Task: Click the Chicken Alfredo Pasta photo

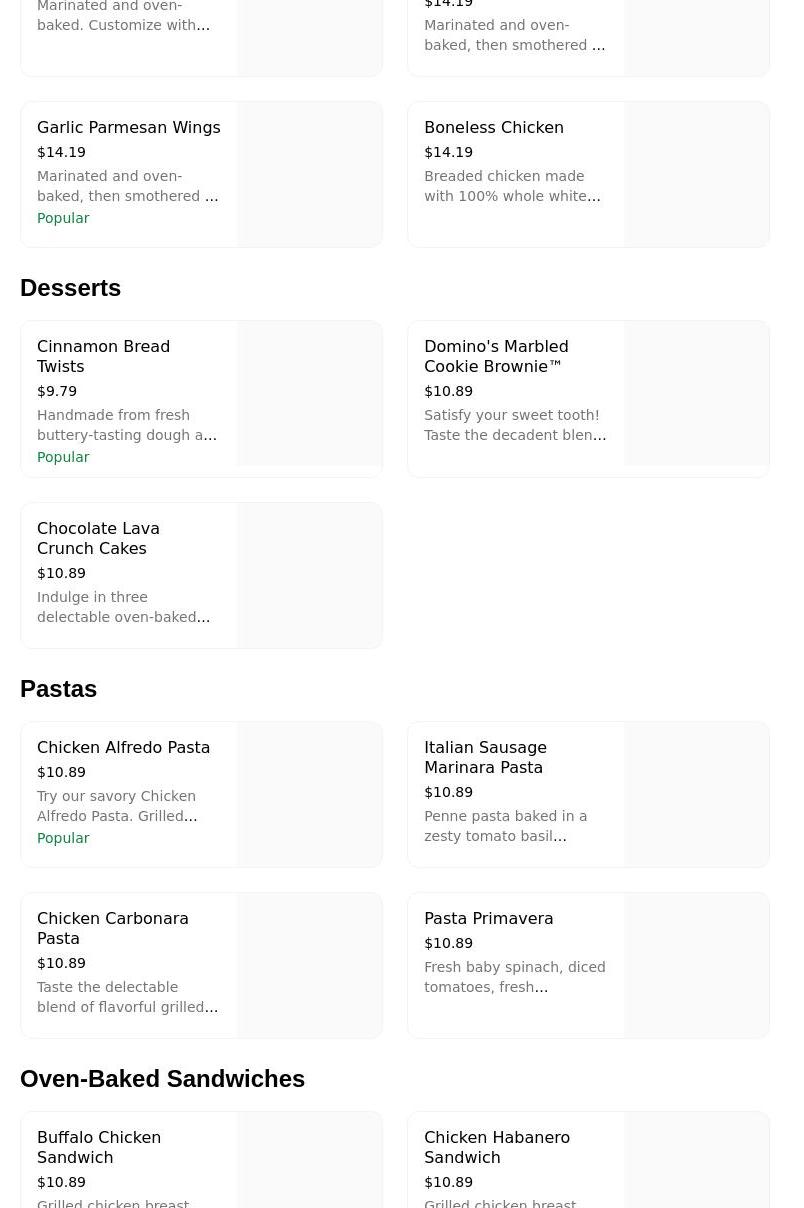Action: 310,794
